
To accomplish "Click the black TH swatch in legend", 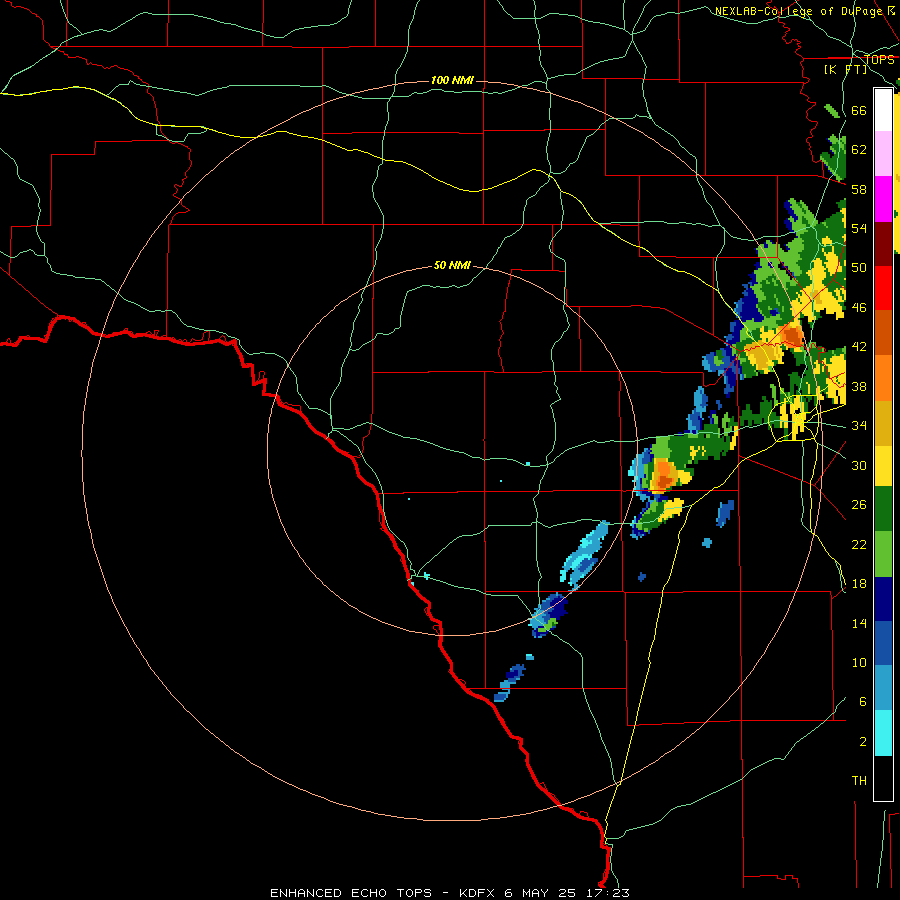I will click(x=883, y=778).
